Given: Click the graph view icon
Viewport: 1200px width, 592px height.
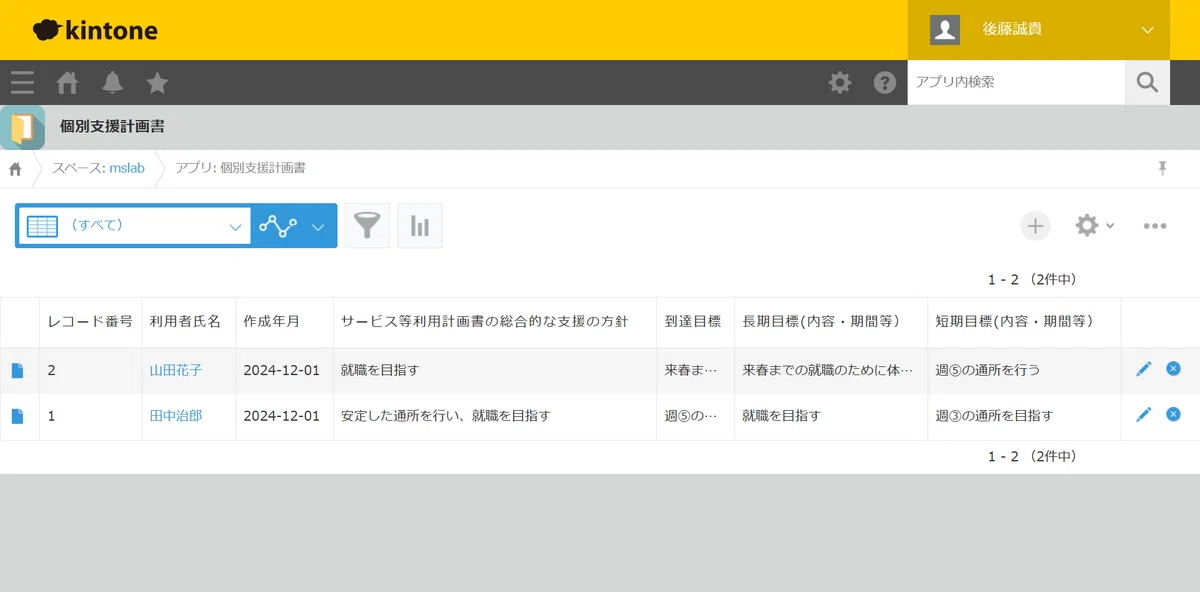Looking at the screenshot, I should point(278,226).
